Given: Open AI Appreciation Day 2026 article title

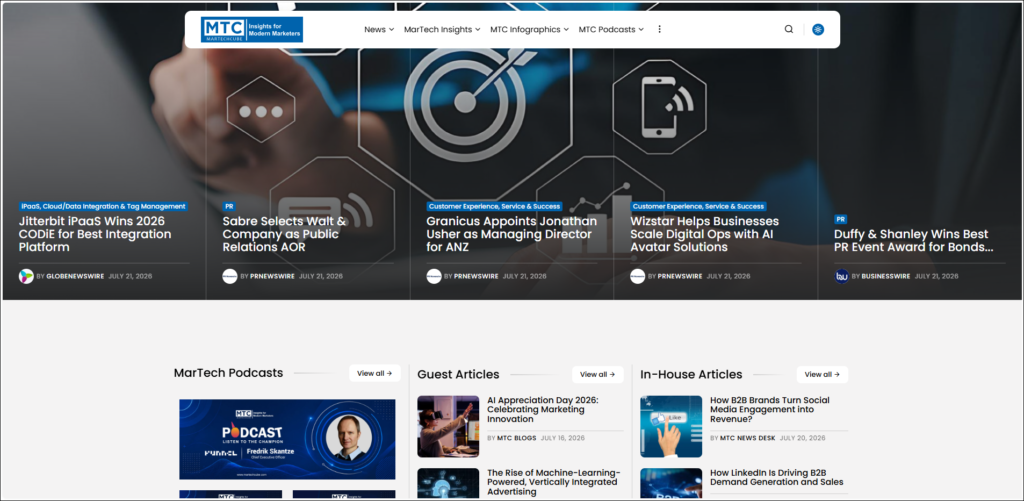Looking at the screenshot, I should [x=543, y=410].
